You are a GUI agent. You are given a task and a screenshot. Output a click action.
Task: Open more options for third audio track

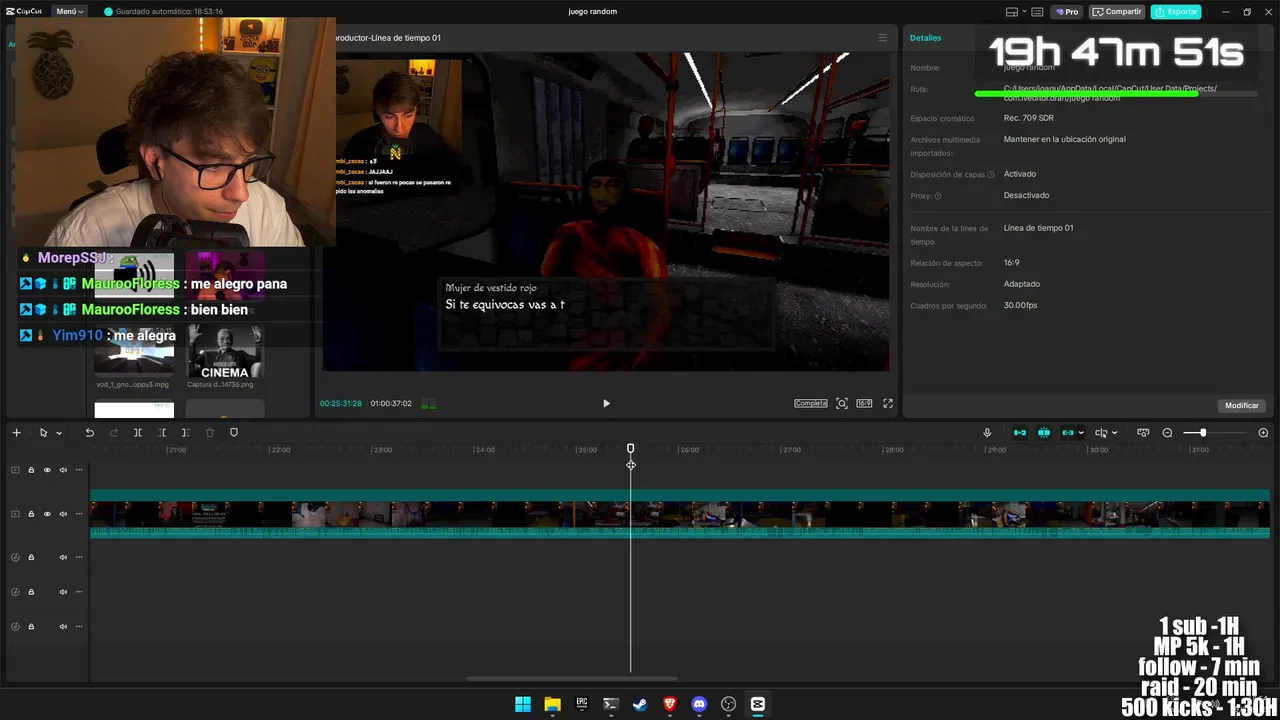tap(79, 627)
